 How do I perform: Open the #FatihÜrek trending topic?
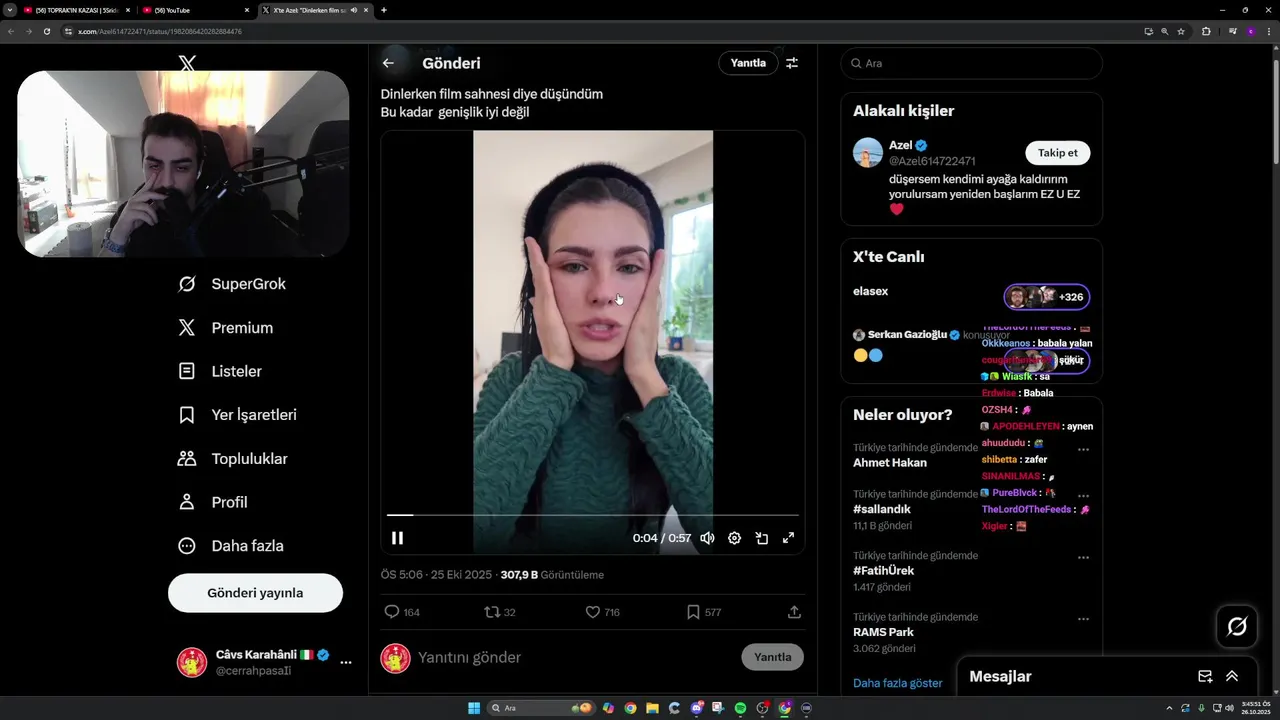pos(883,571)
